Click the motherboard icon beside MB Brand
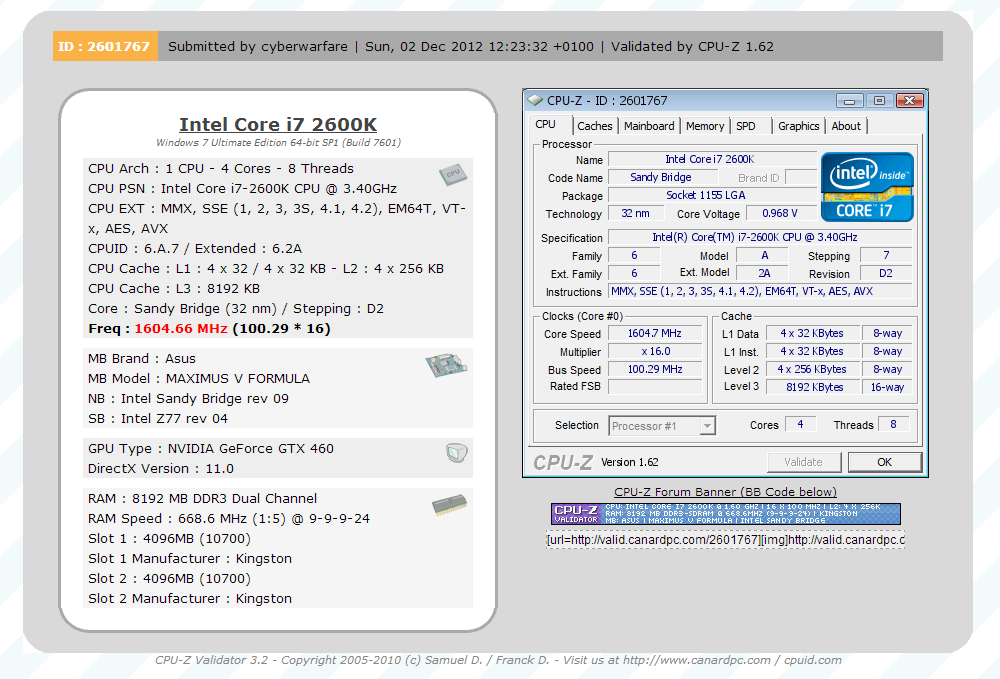 pyautogui.click(x=446, y=365)
